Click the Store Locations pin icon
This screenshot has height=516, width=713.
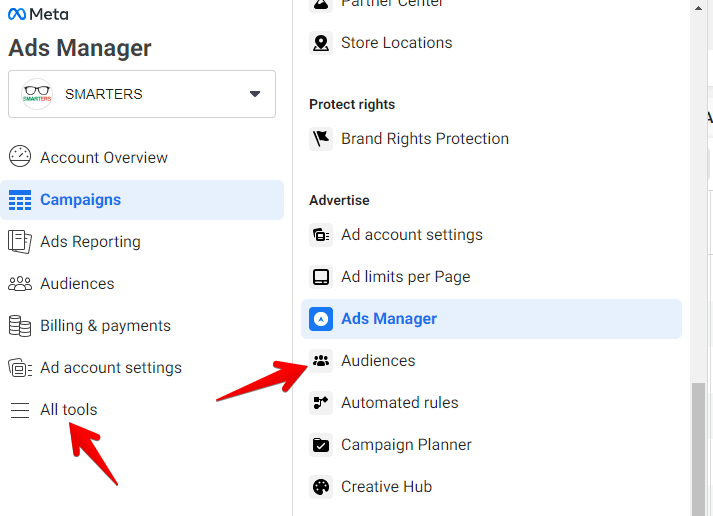click(321, 43)
